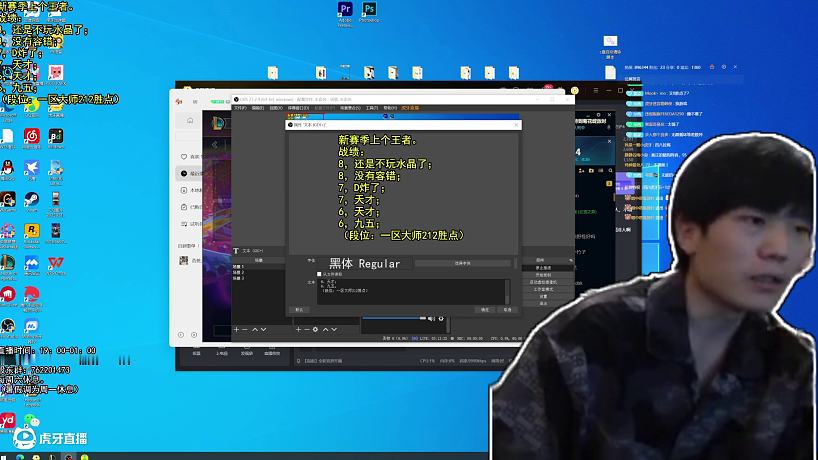
Task: Enable the read from file checkbox
Action: point(319,273)
